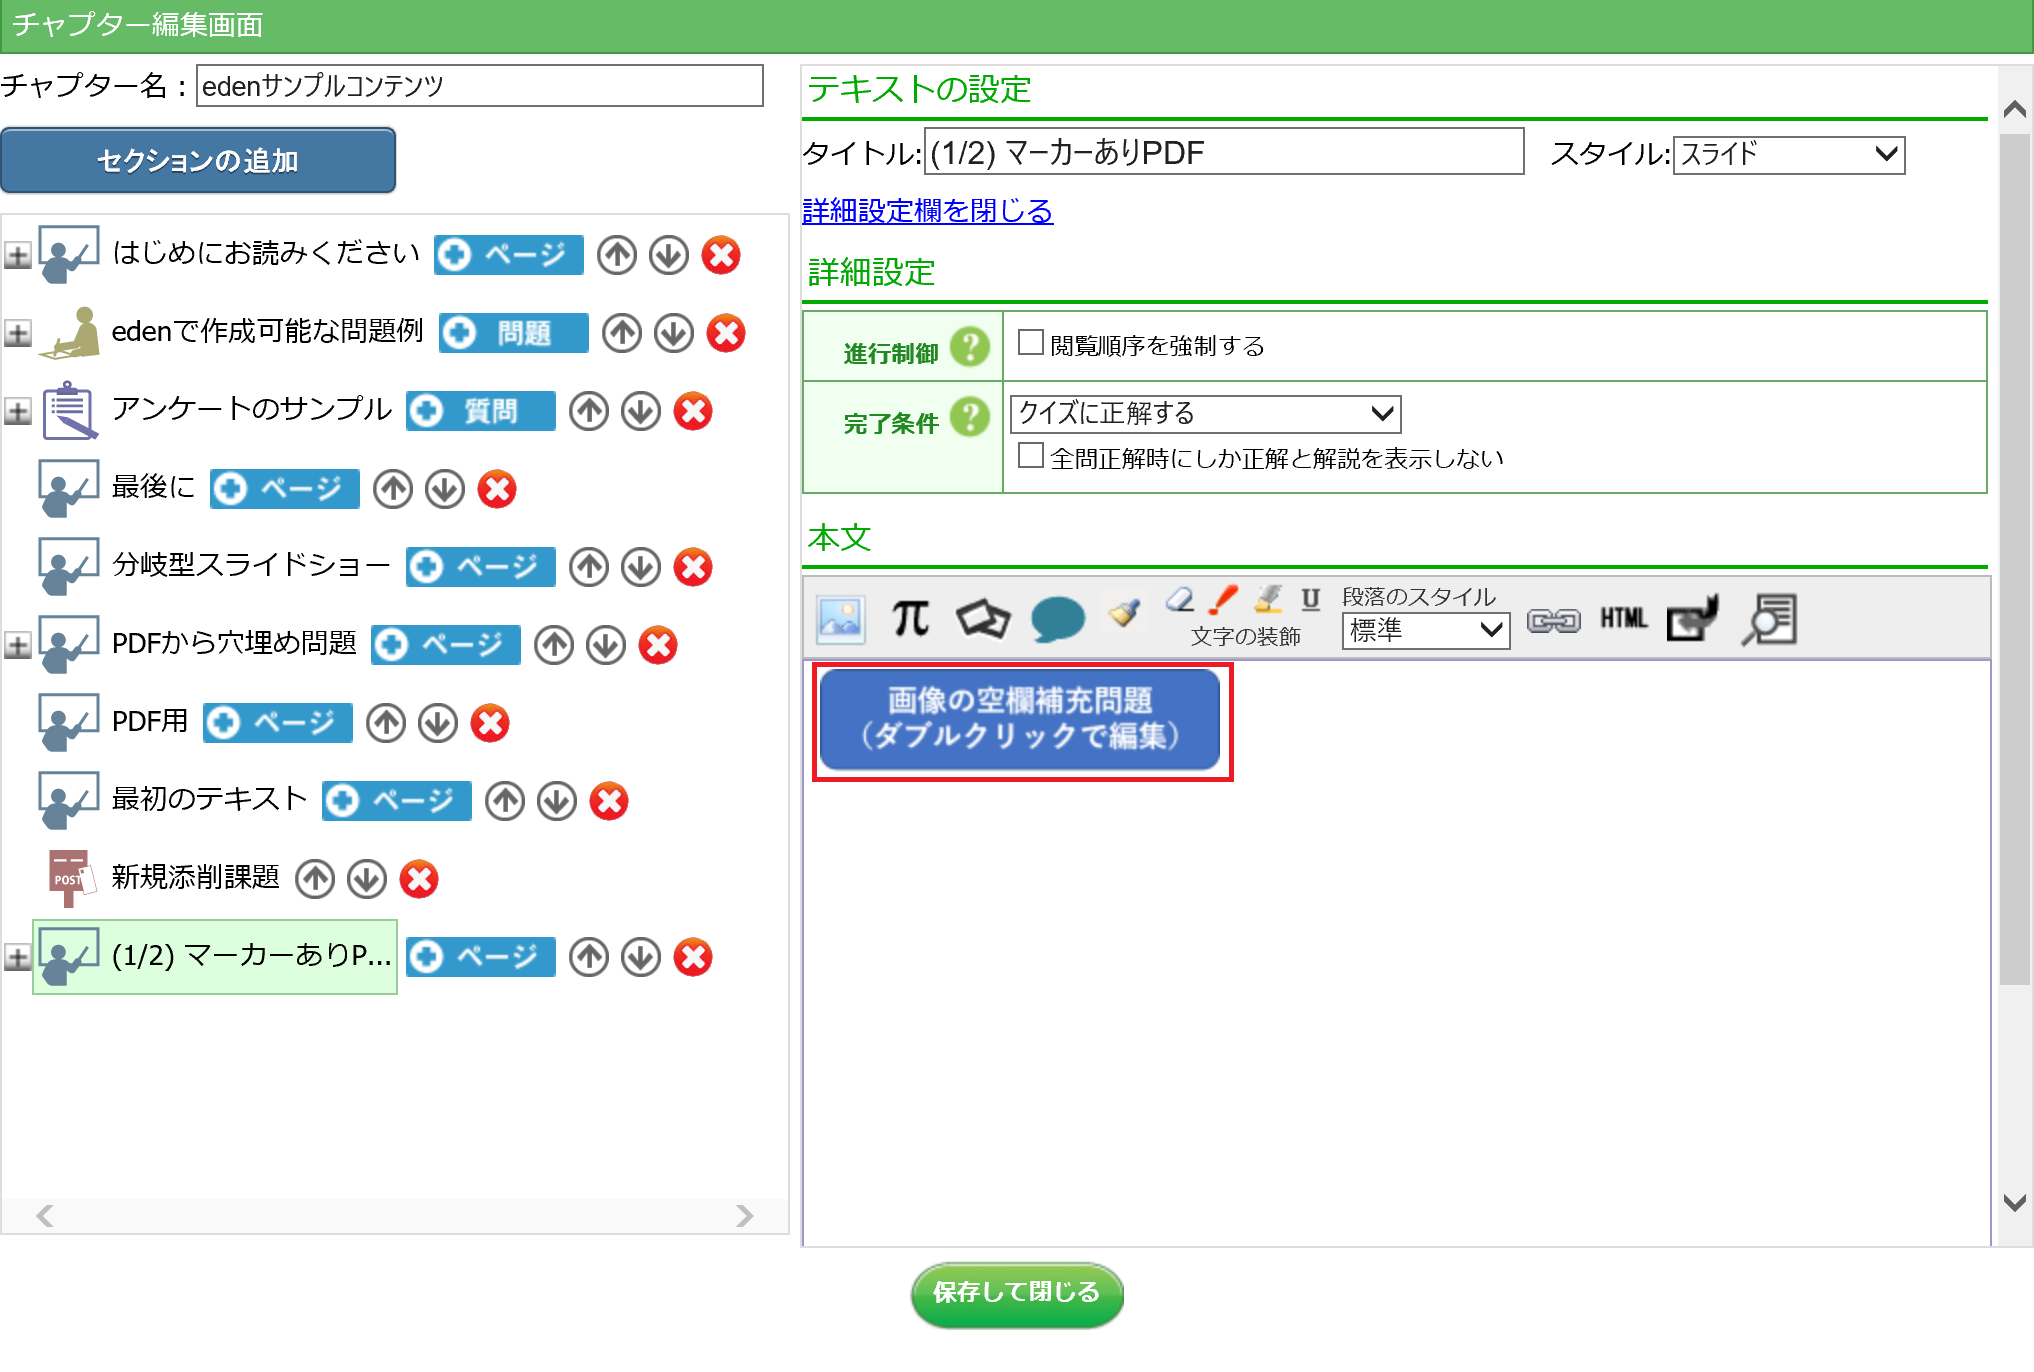
Task: Insert a math formula with the pi icon
Action: click(910, 619)
